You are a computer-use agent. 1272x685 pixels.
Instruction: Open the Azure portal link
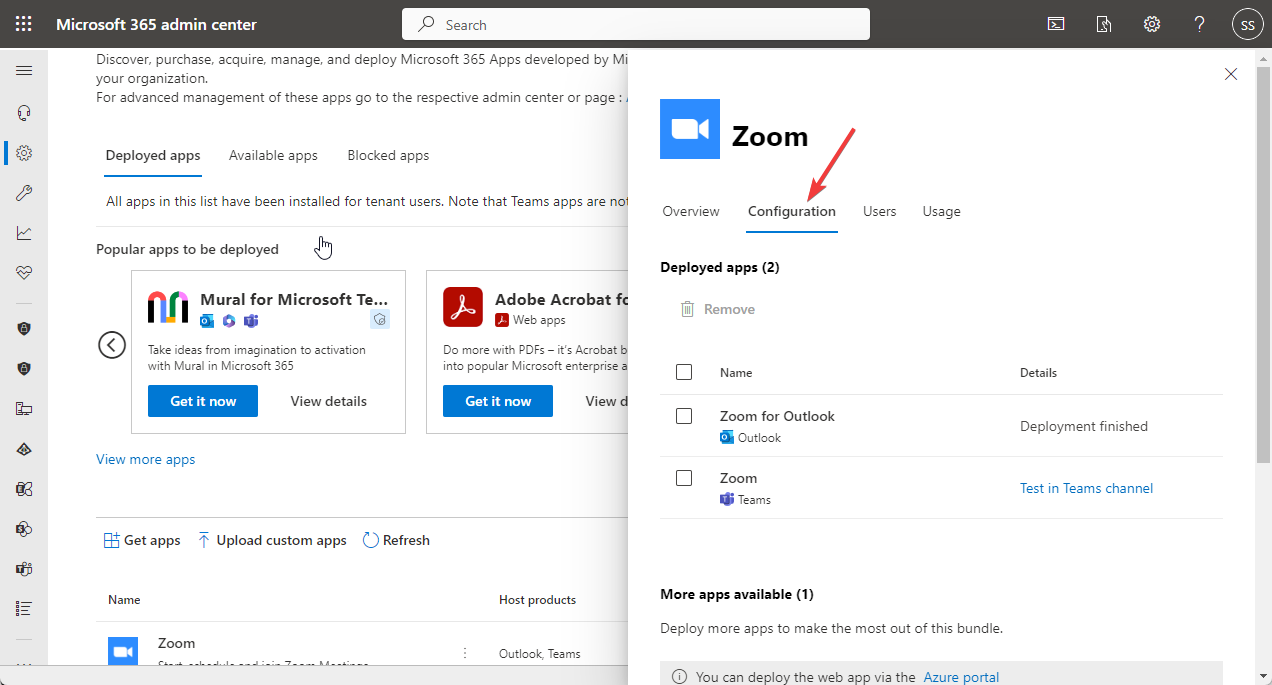point(961,677)
